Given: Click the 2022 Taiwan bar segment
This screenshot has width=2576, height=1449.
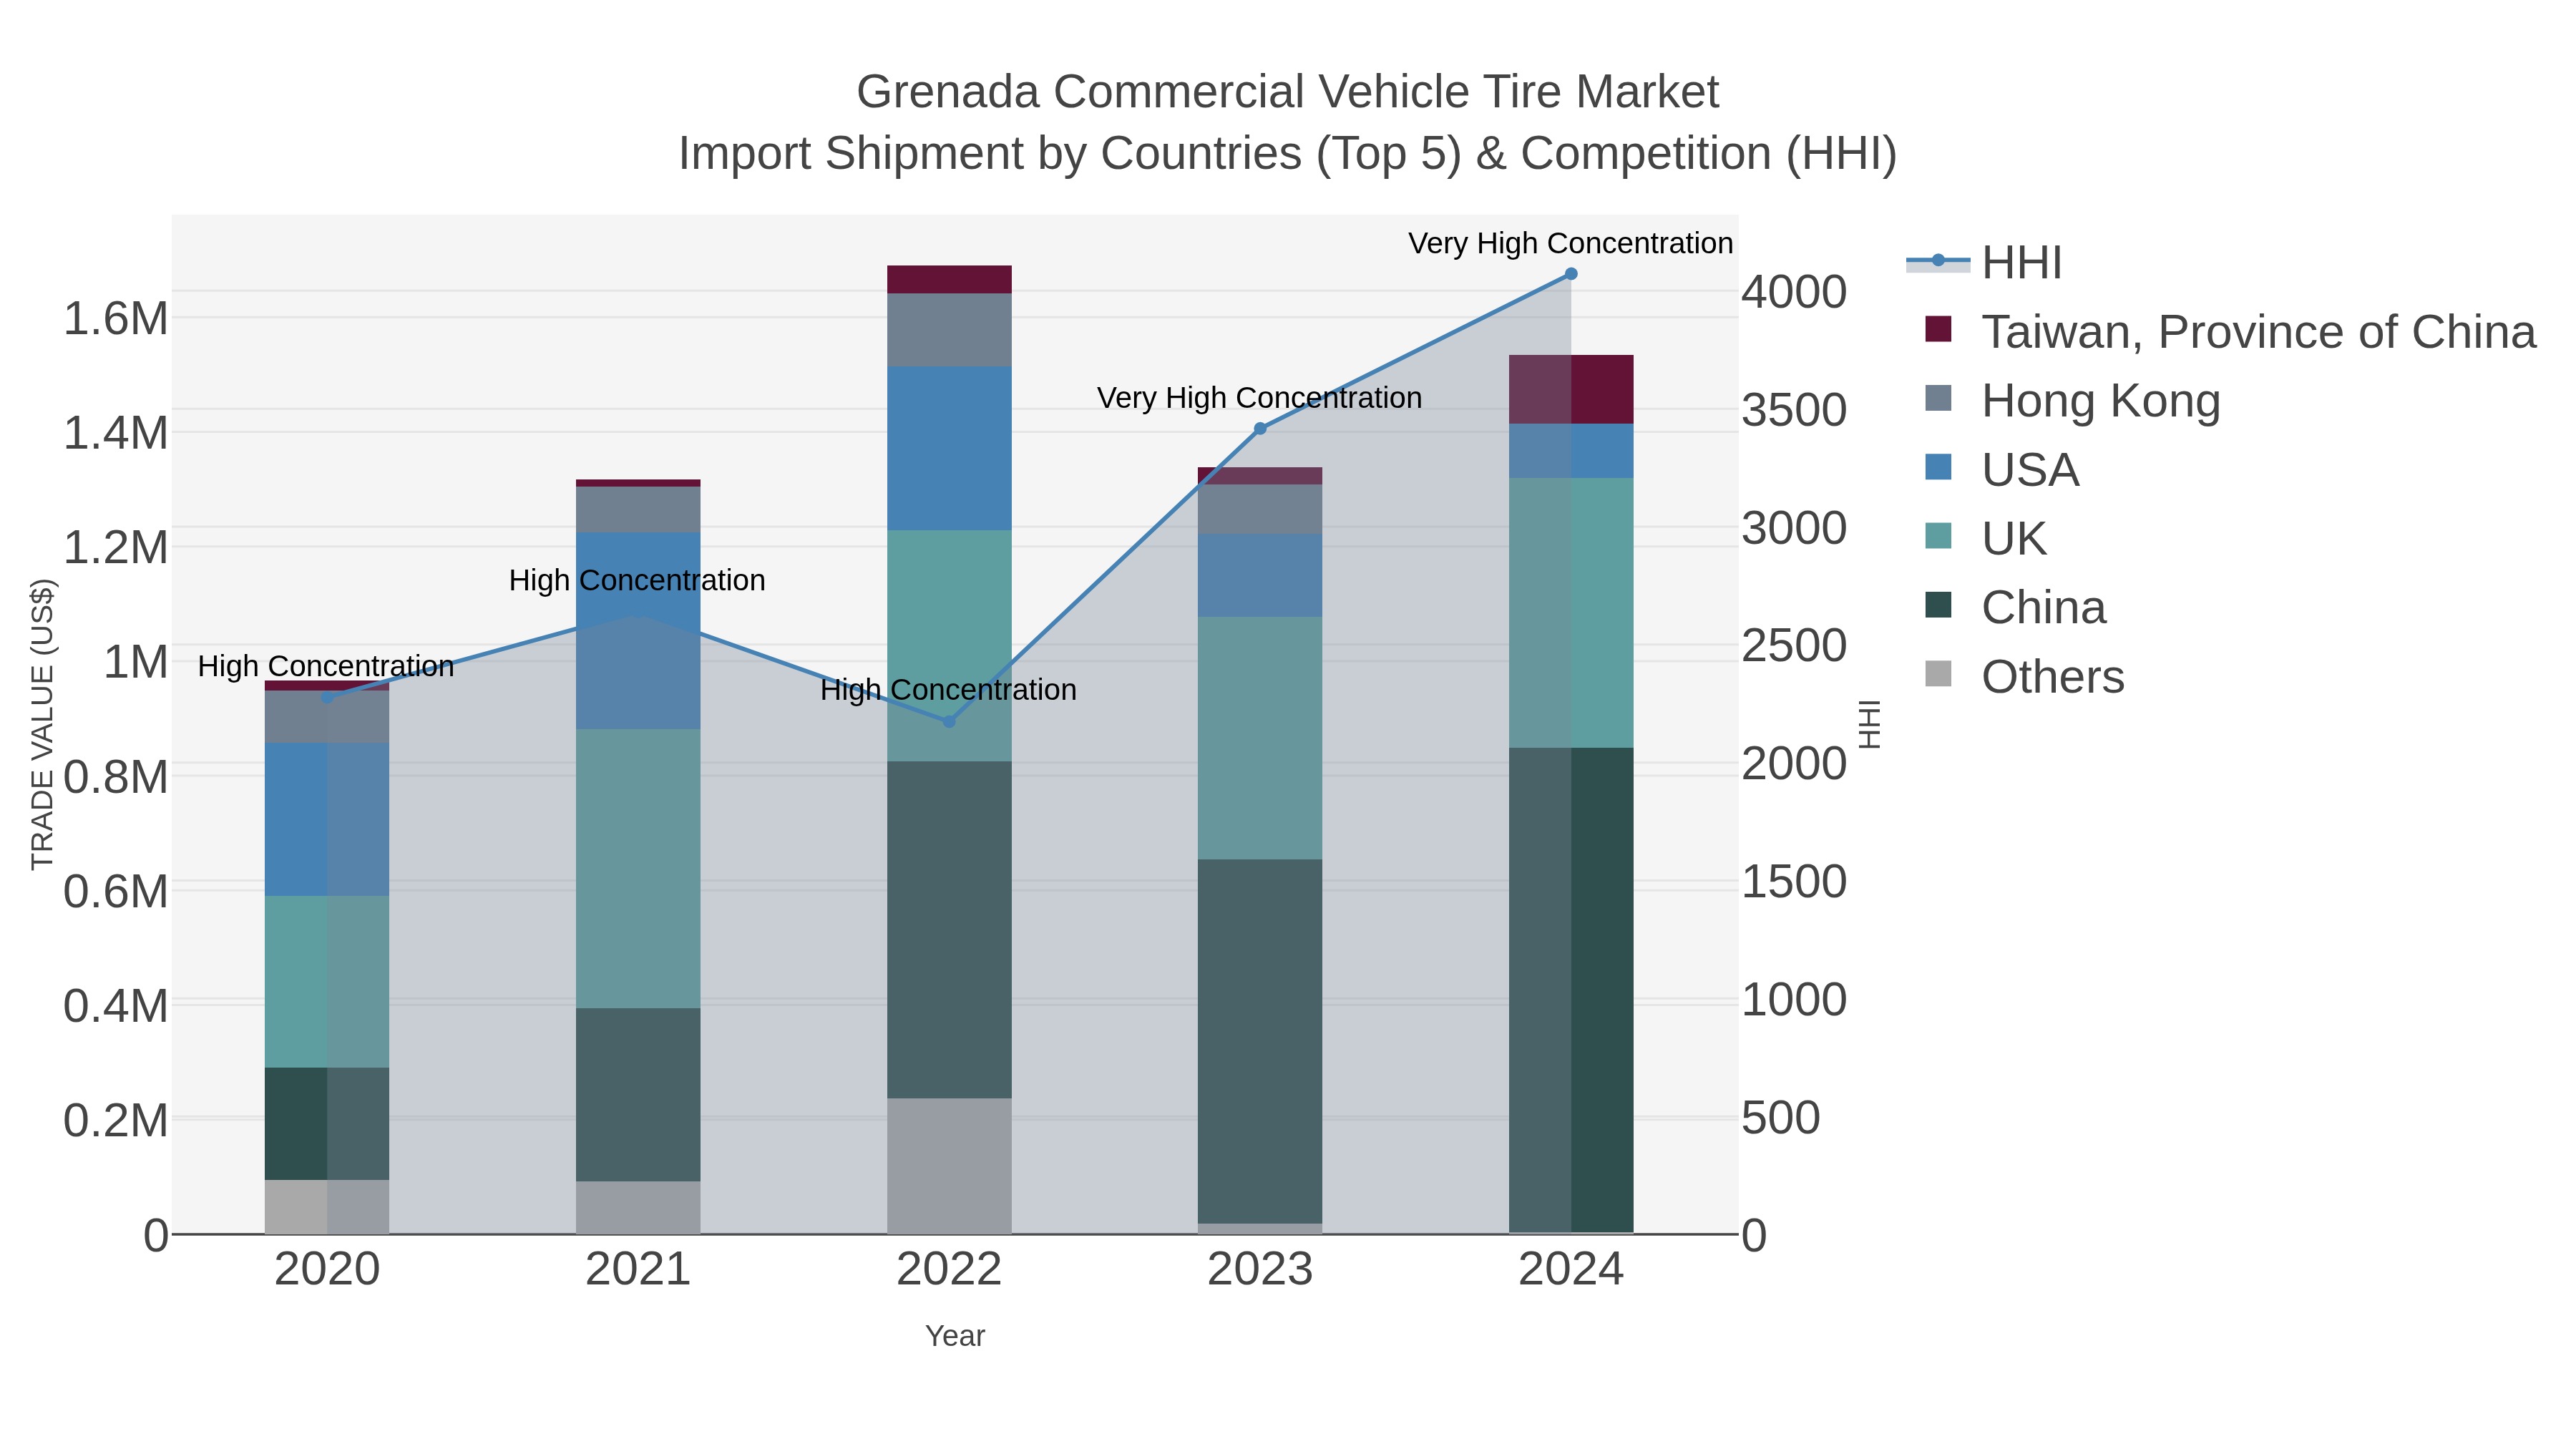Looking at the screenshot, I should [x=950, y=280].
